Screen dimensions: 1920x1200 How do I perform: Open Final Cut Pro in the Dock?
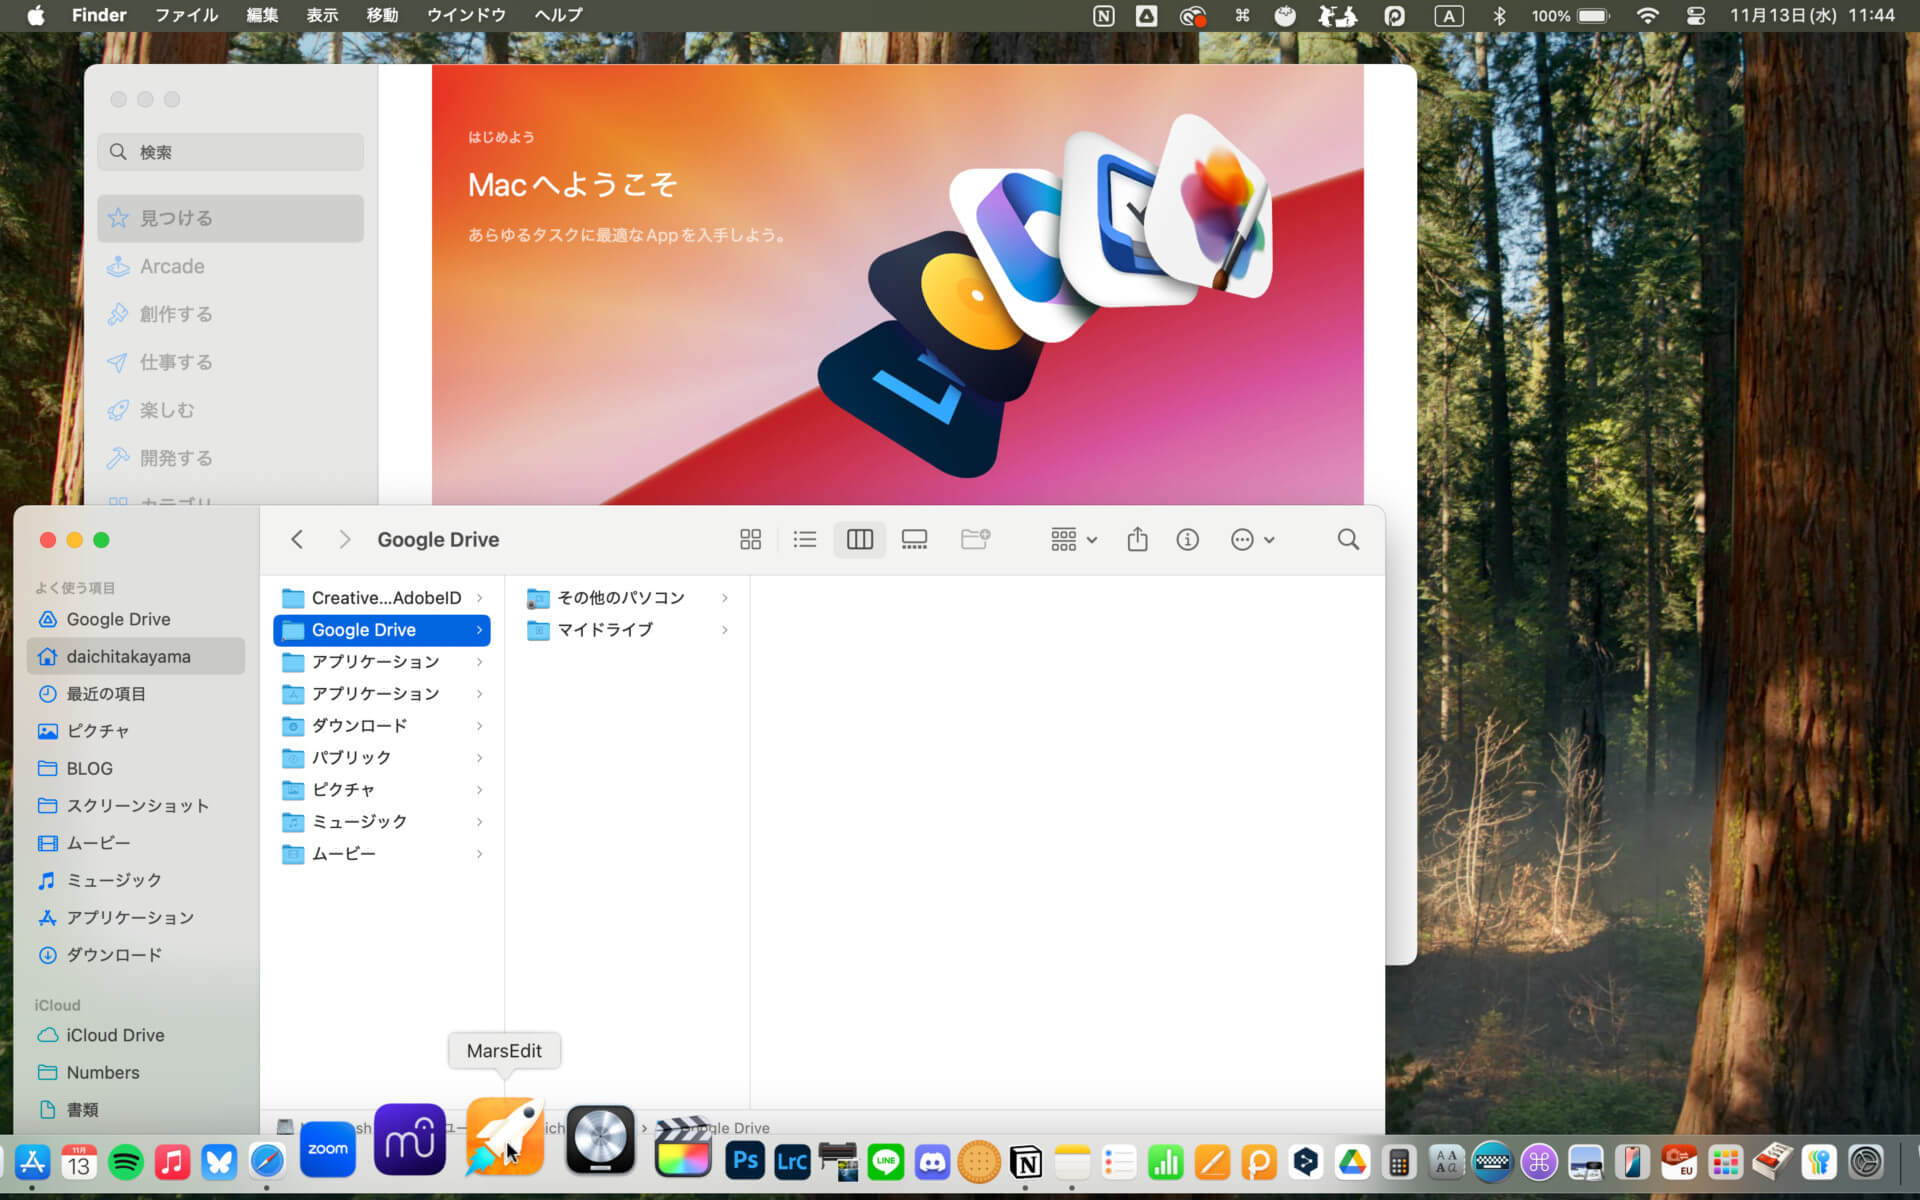coord(683,1147)
